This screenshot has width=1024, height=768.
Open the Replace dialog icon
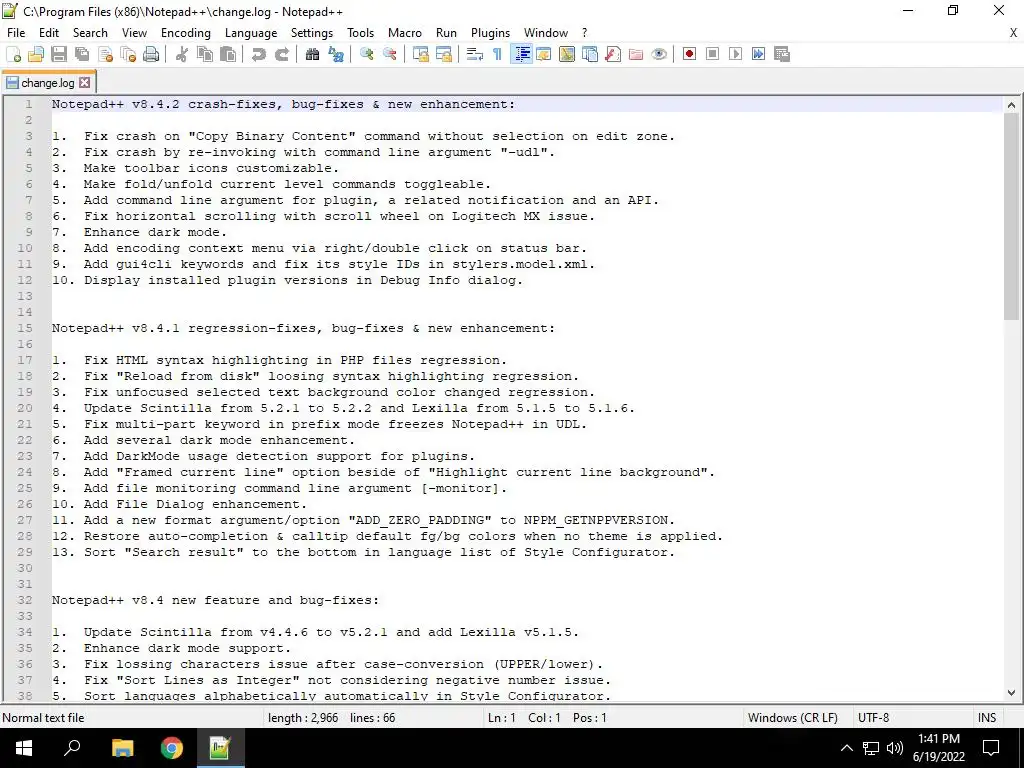(x=336, y=54)
